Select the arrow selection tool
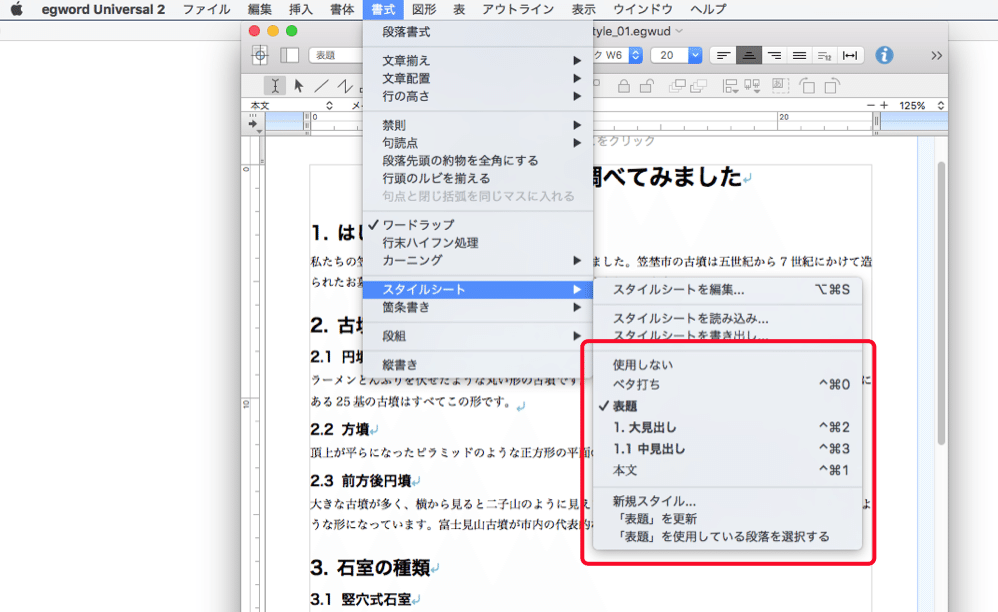 (297, 85)
